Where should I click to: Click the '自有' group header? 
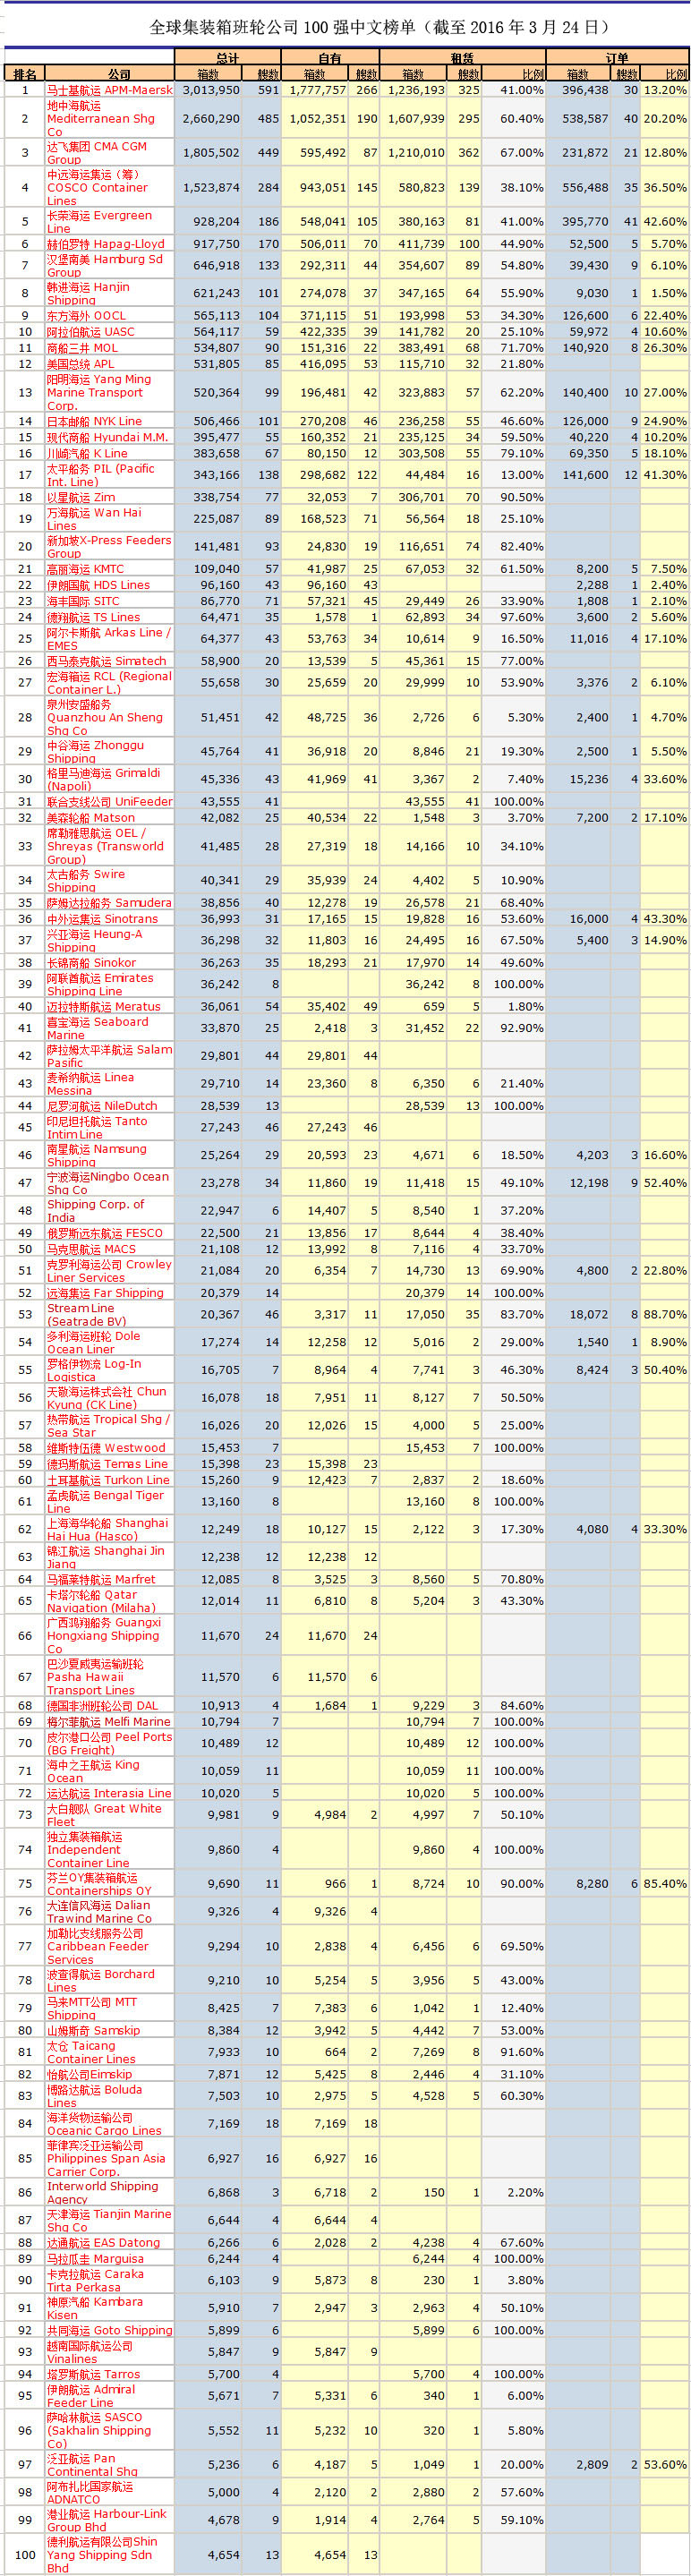pos(330,58)
